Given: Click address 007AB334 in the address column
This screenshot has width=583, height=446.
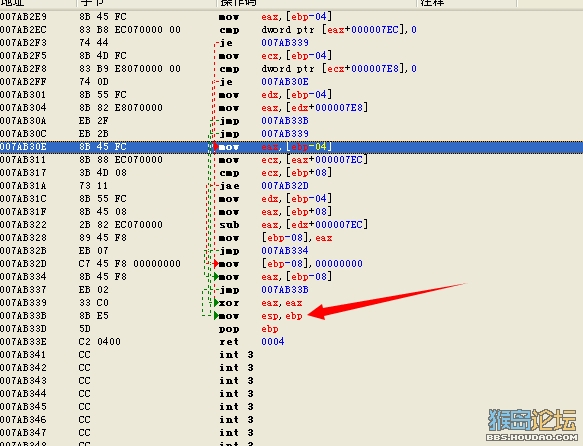Looking at the screenshot, I should [x=23, y=277].
